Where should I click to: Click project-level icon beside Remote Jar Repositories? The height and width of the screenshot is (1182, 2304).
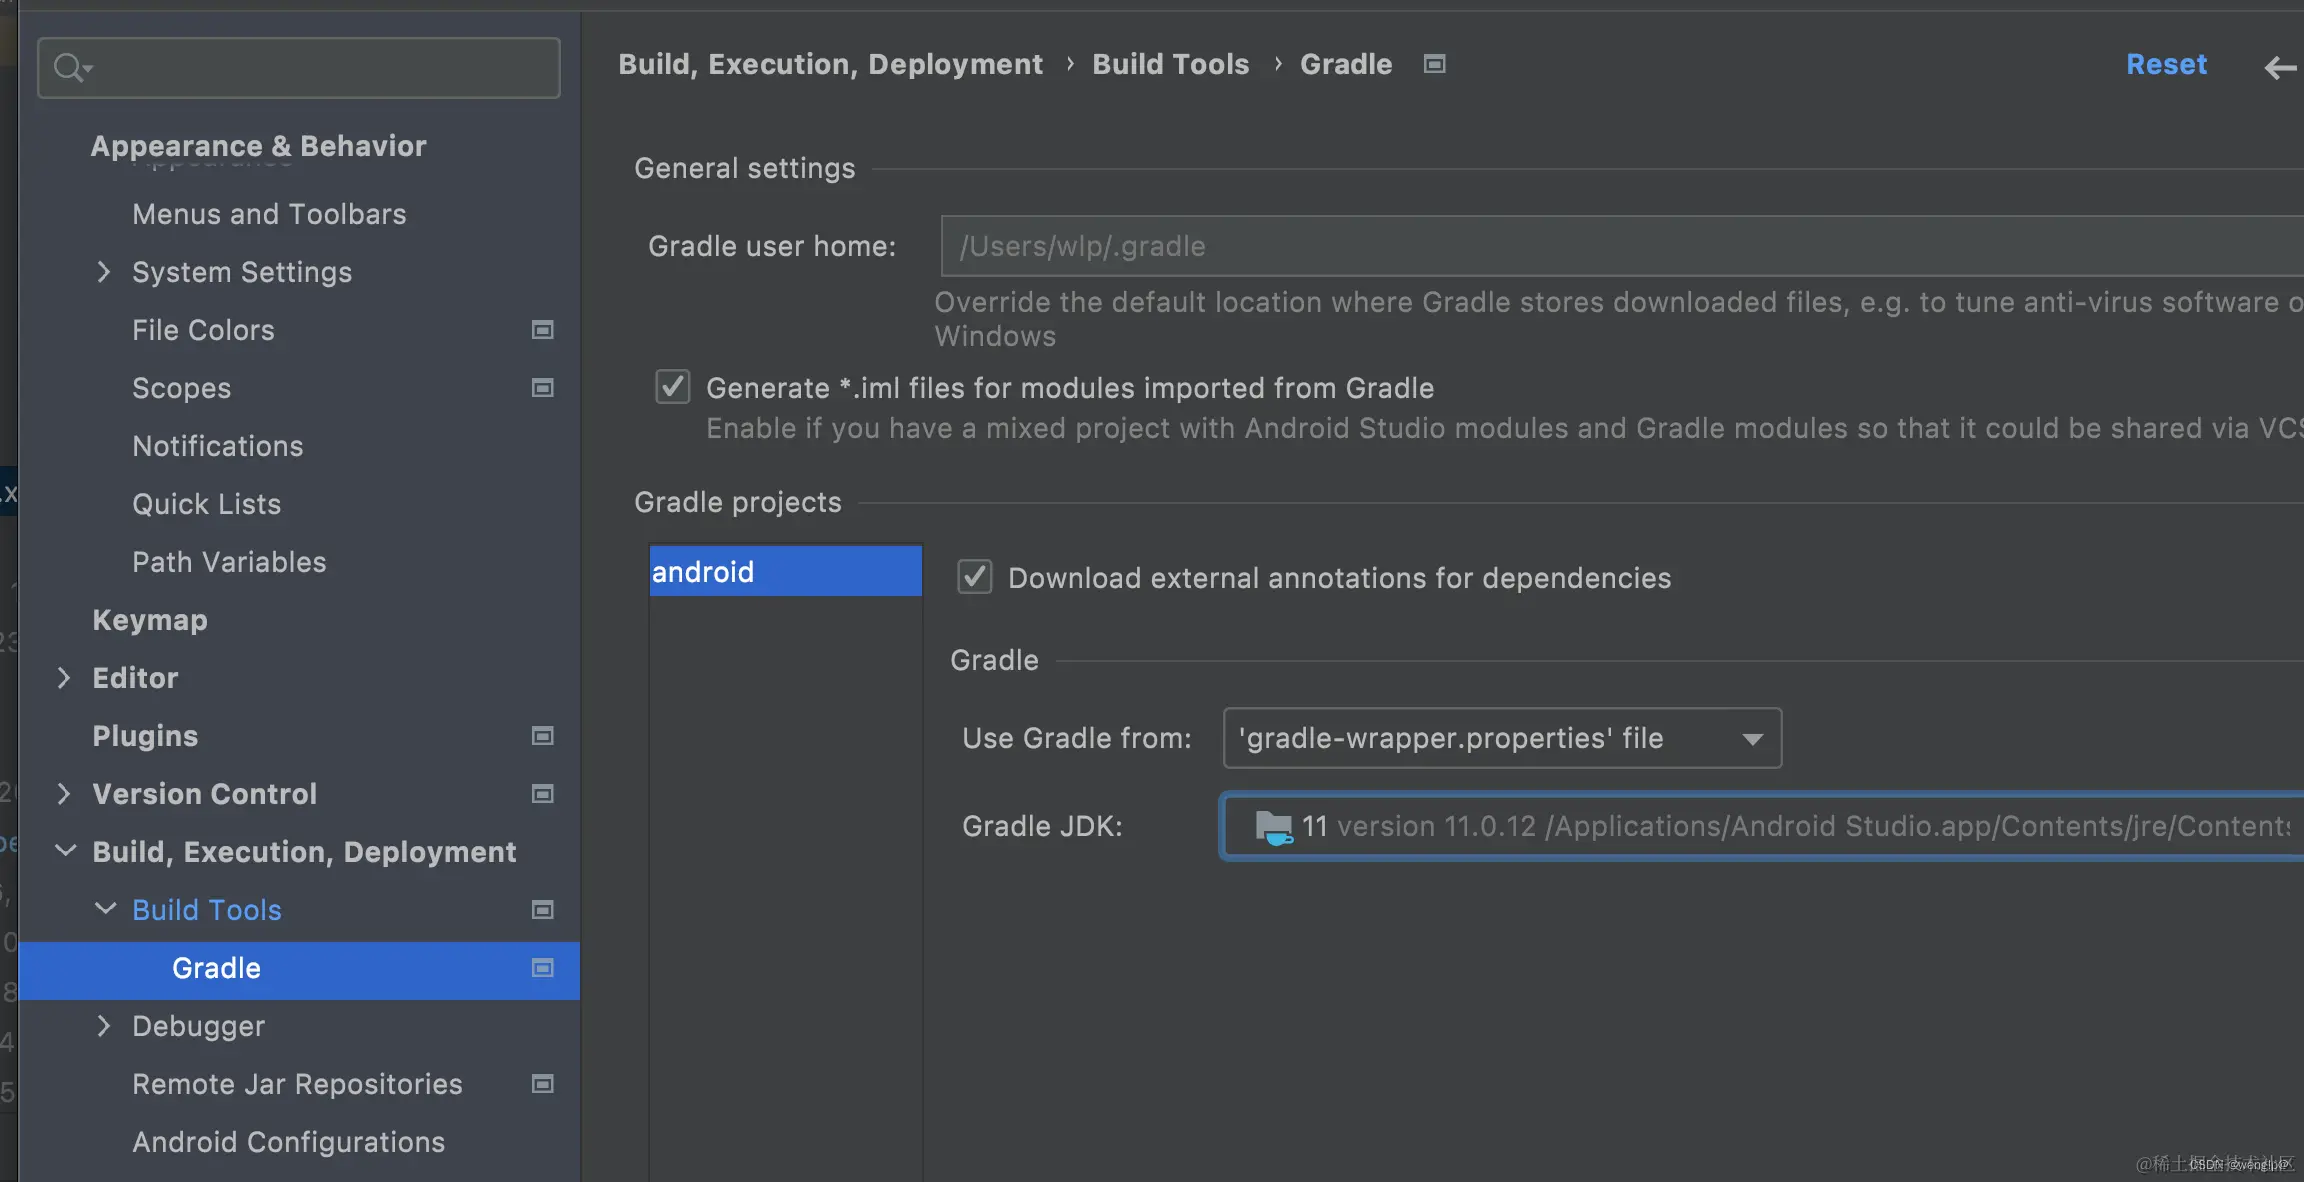pos(542,1084)
